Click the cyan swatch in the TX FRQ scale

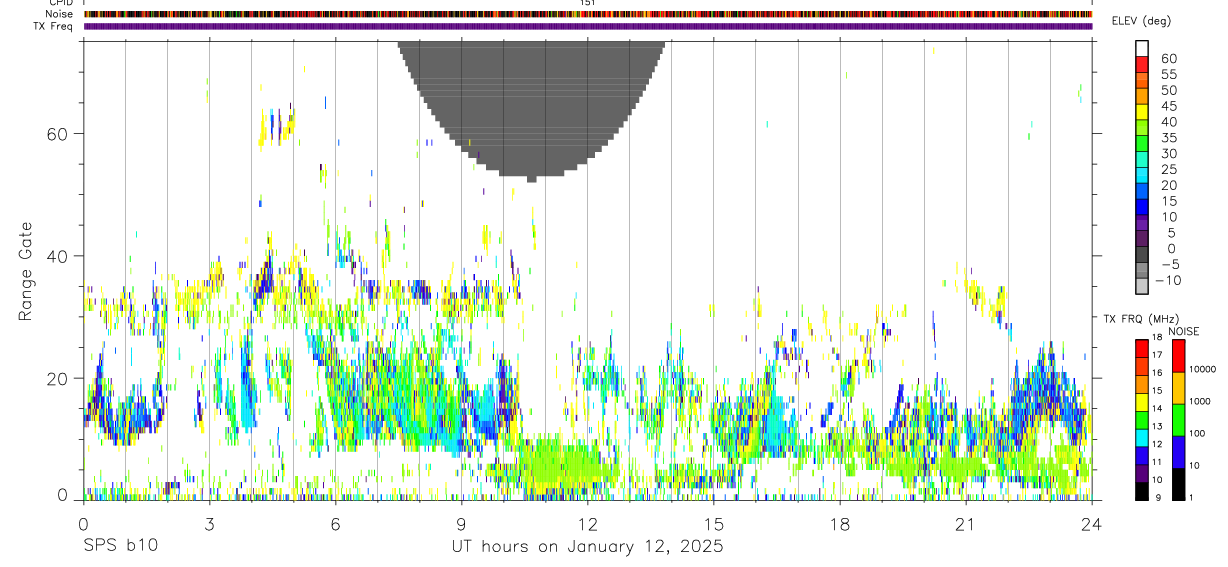[x=1142, y=438]
